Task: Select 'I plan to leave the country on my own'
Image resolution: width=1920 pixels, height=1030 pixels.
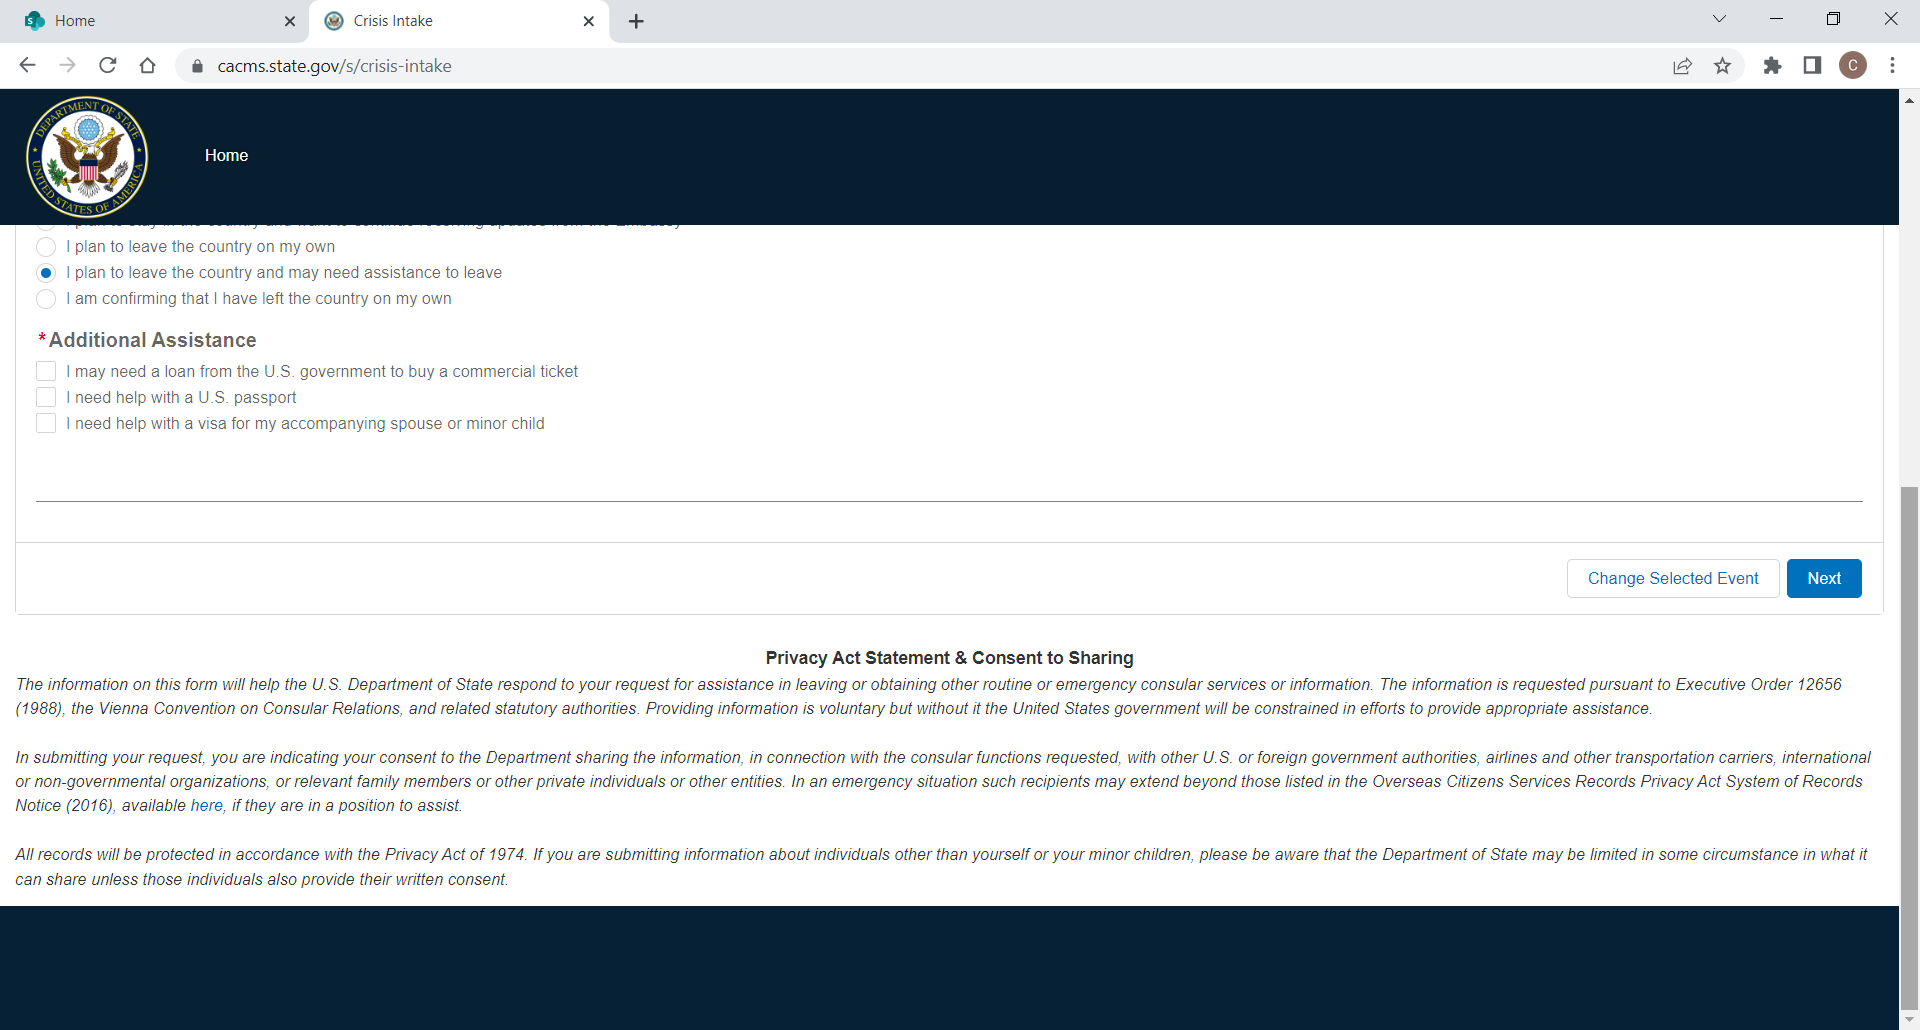Action: click(46, 247)
